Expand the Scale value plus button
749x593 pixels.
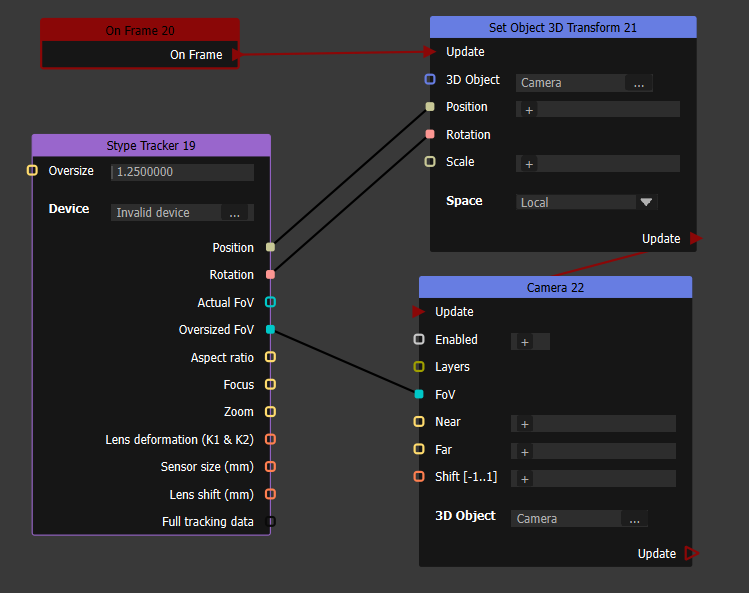(x=529, y=164)
